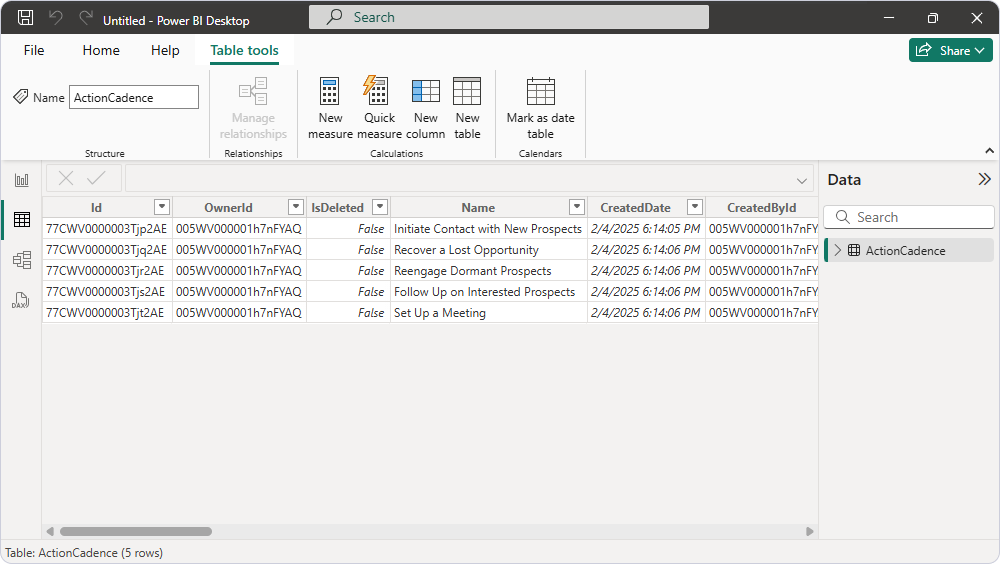Click the CreatedDate column header
The width and height of the screenshot is (1000, 564).
(x=635, y=208)
